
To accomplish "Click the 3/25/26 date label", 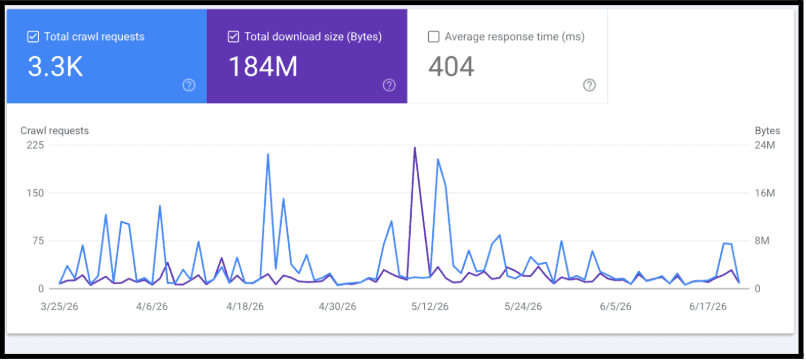I will (x=60, y=307).
